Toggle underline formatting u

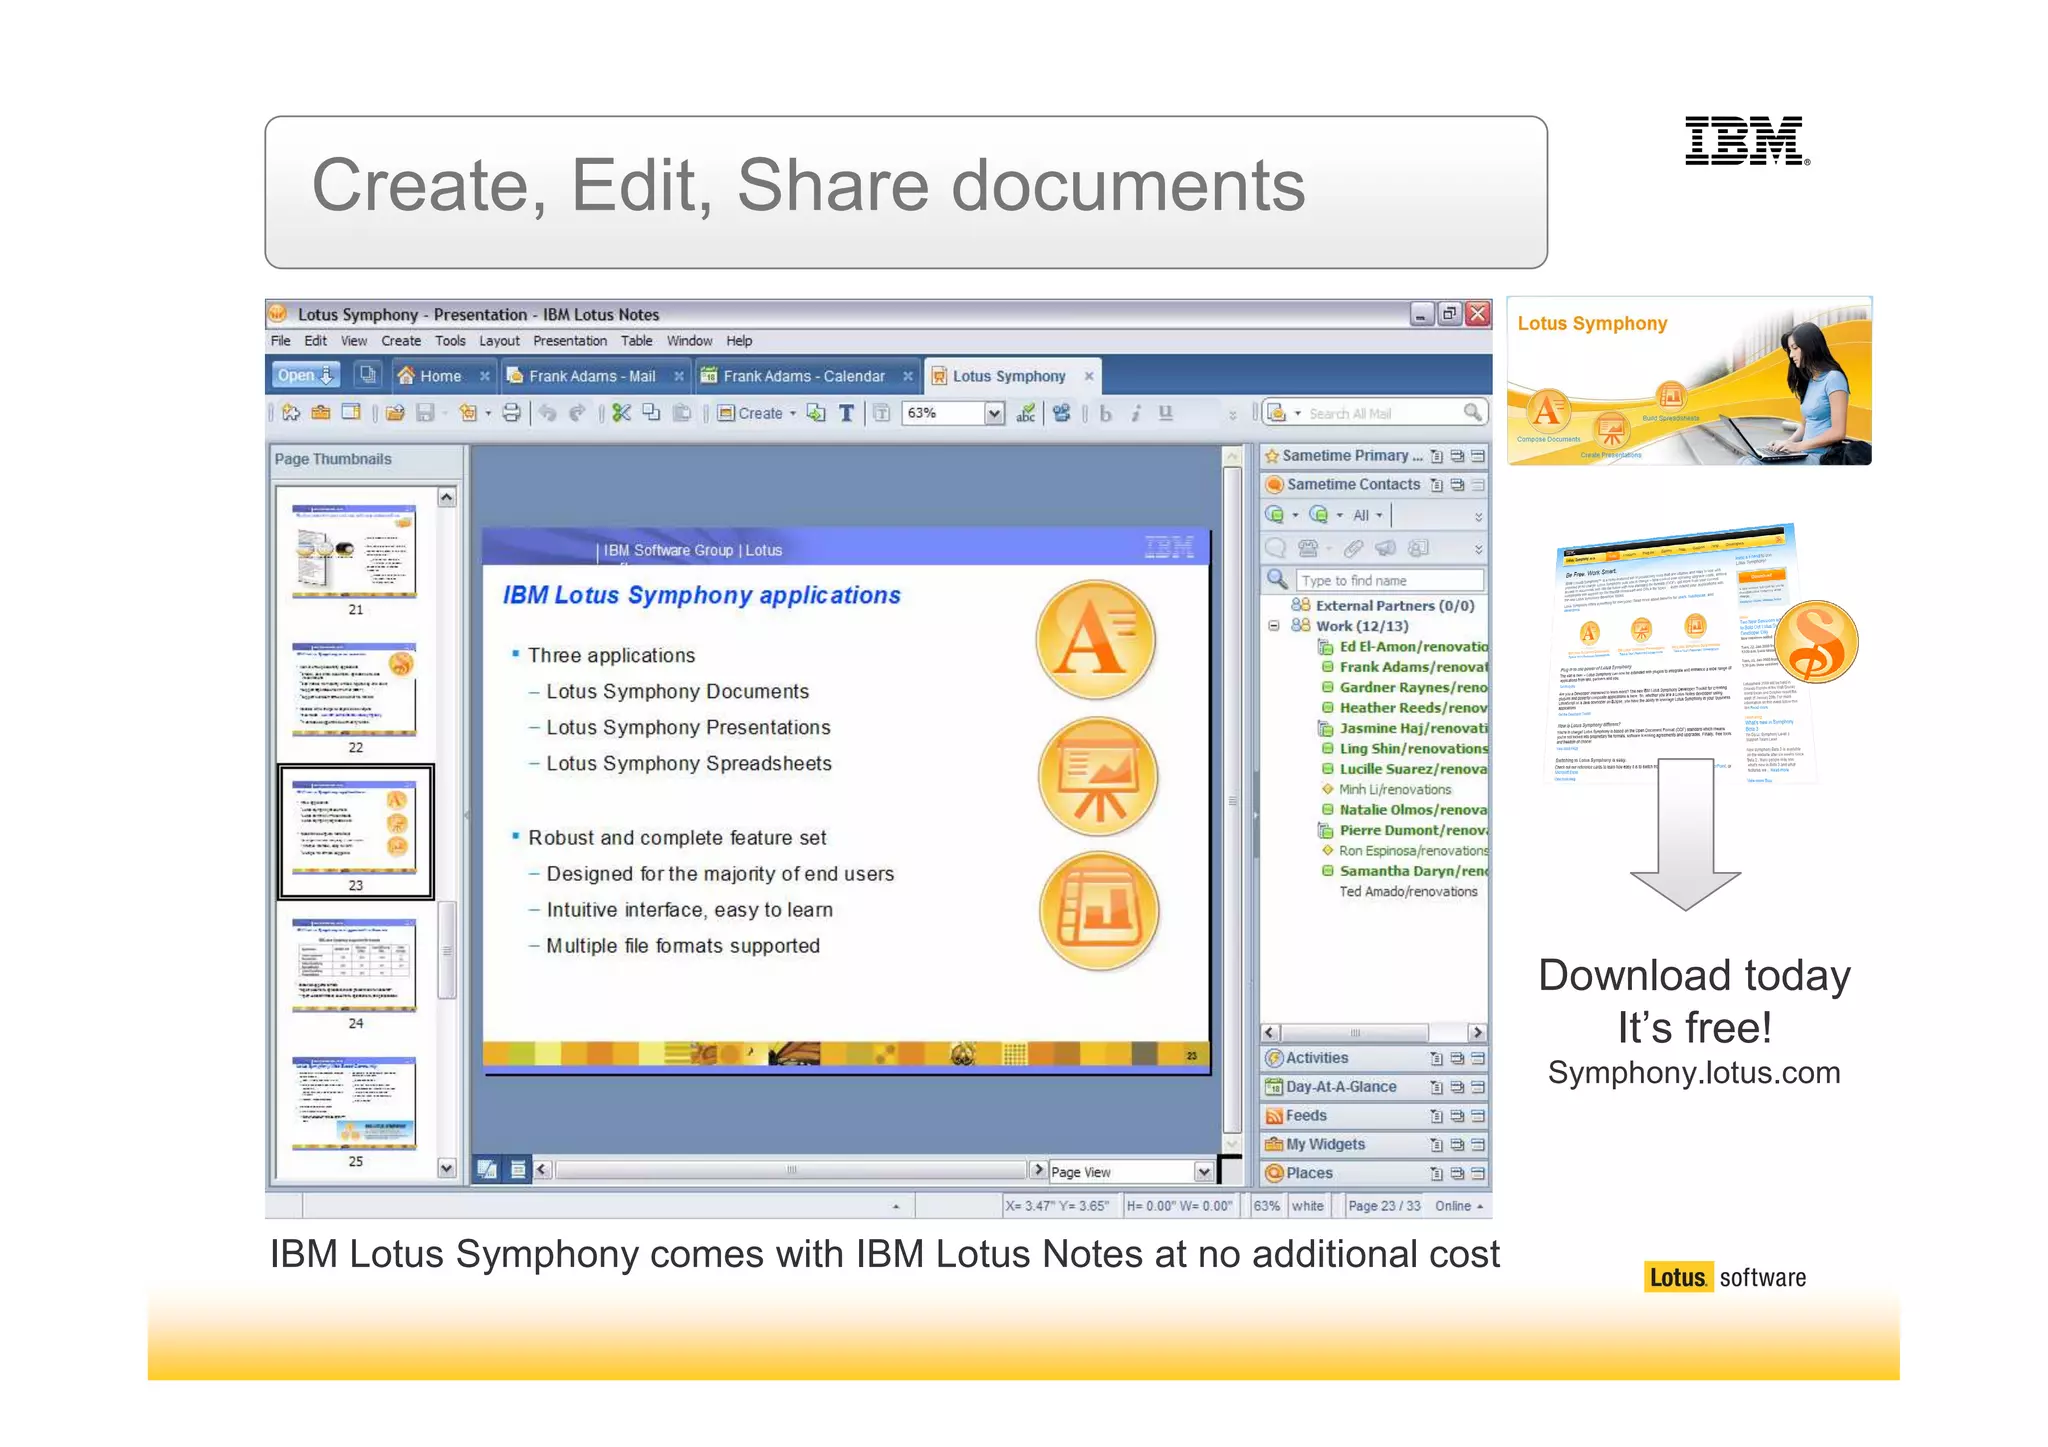pos(1166,413)
